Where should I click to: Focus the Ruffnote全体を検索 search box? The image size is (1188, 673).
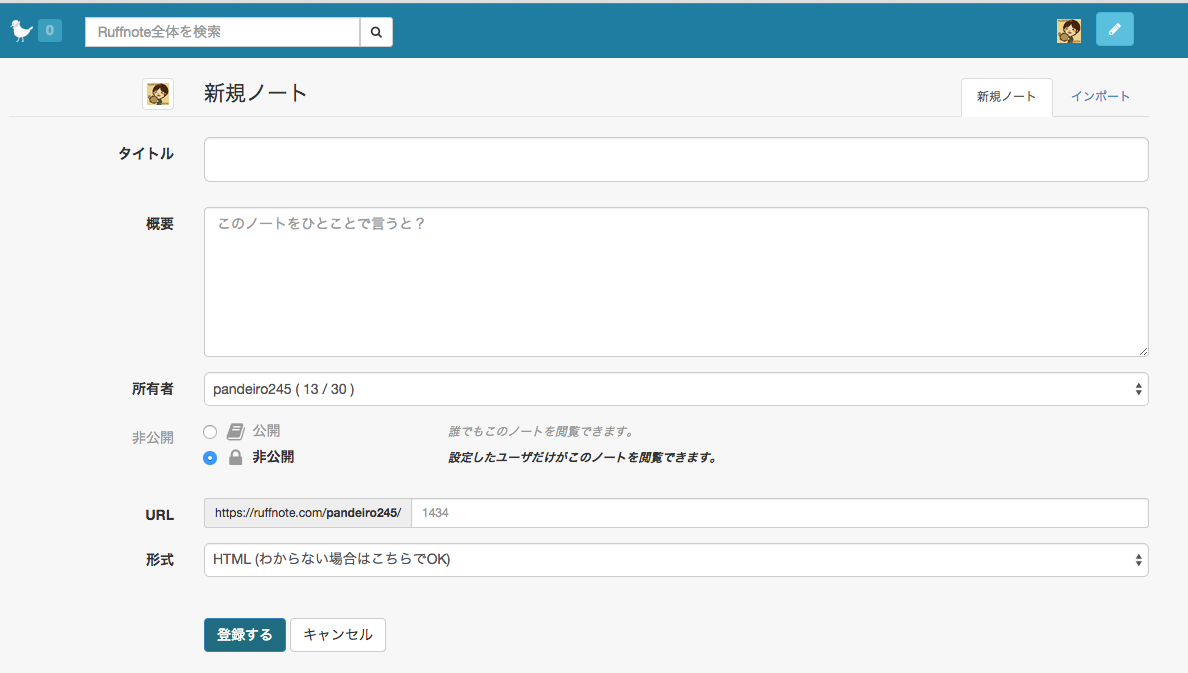click(222, 32)
